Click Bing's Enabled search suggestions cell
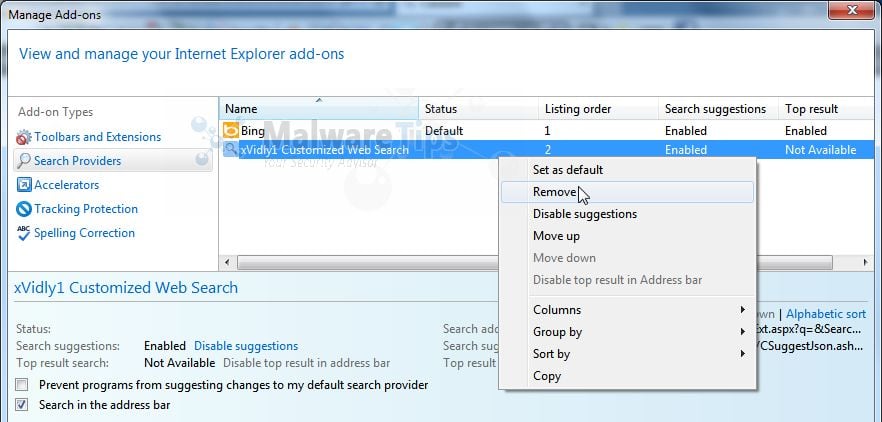 686,131
